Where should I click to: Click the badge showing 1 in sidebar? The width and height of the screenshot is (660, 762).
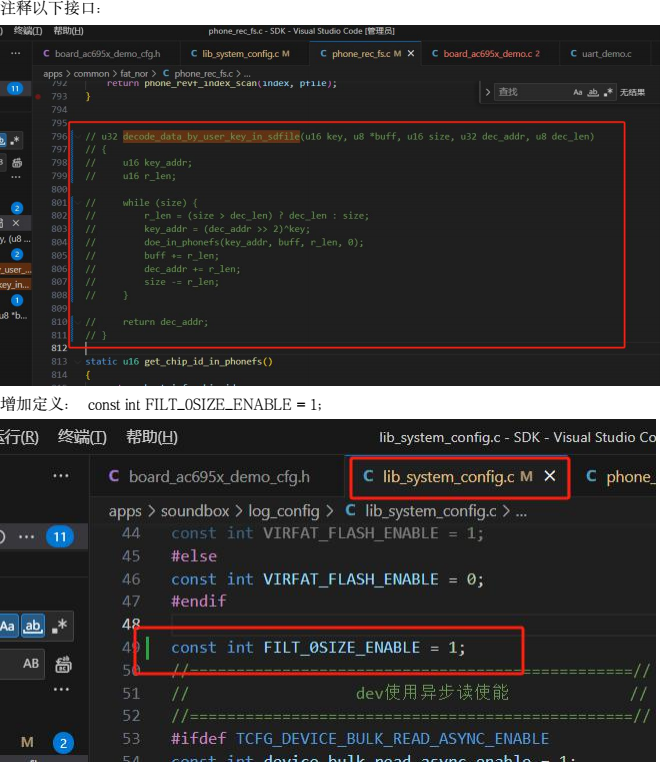(17, 300)
